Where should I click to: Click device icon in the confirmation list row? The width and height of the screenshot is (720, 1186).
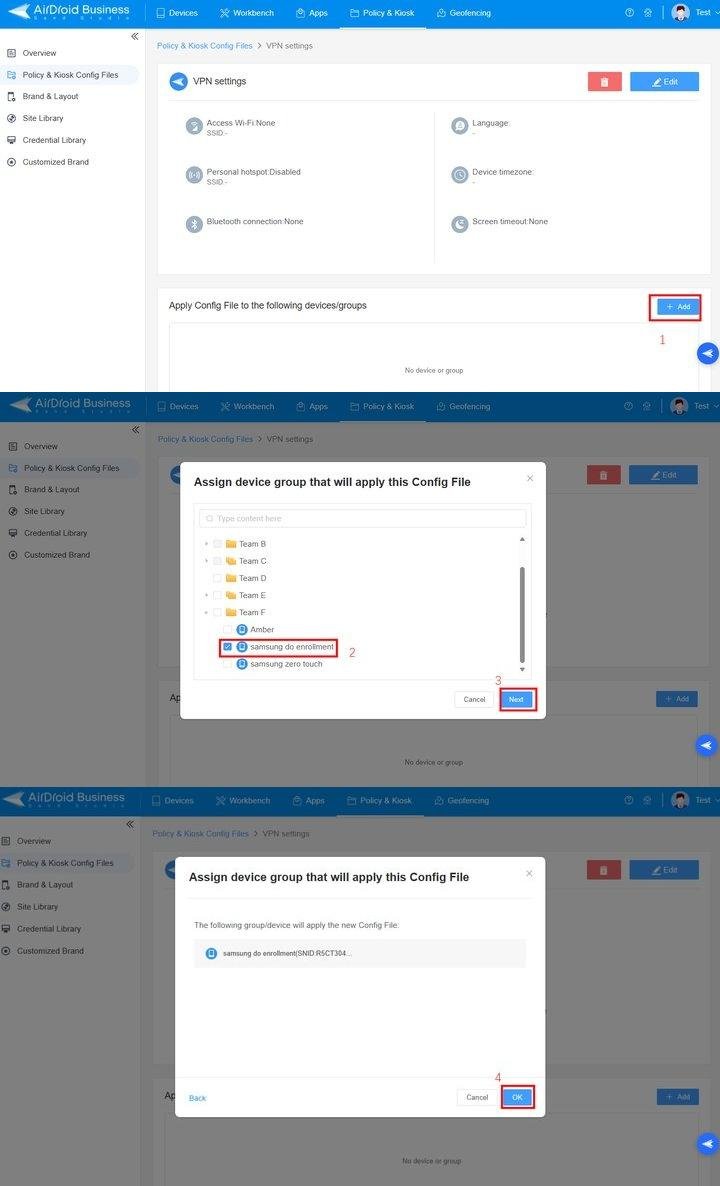coord(212,953)
